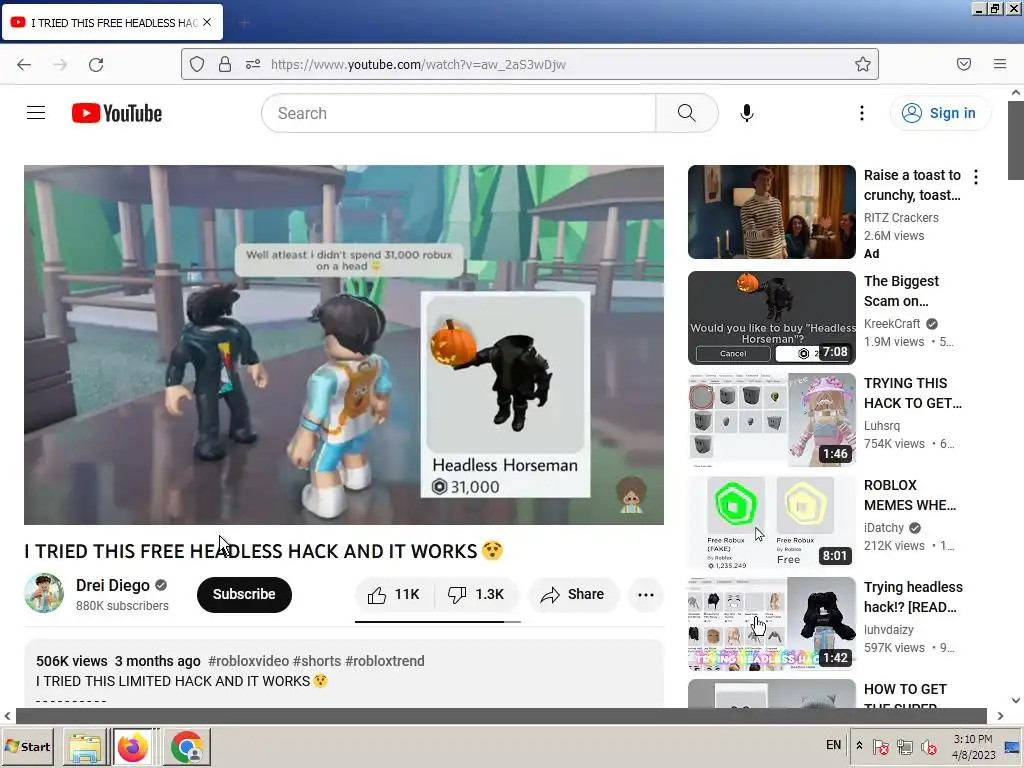Click the site security padlock icon

pos(225,64)
